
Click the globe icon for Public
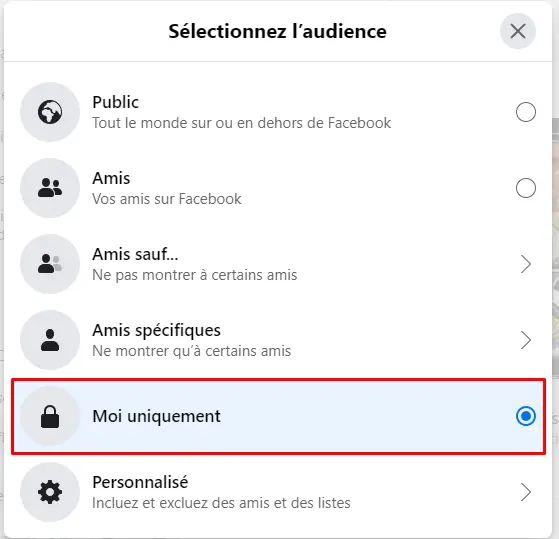click(50, 112)
